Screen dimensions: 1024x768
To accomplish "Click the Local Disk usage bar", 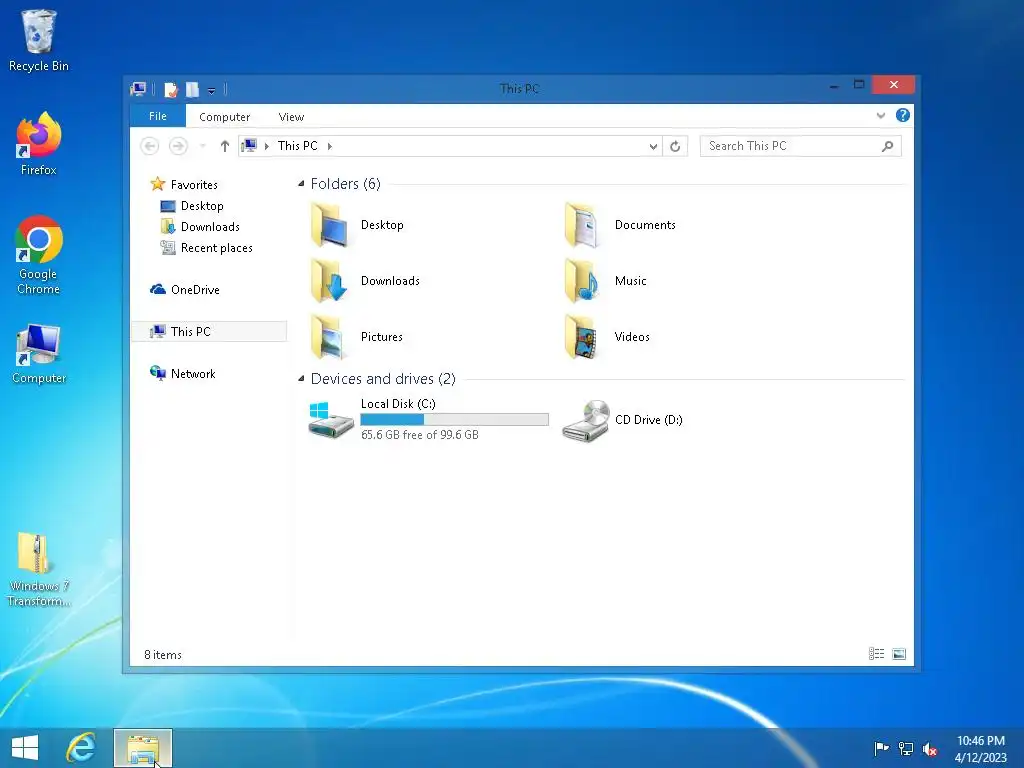I will (455, 419).
